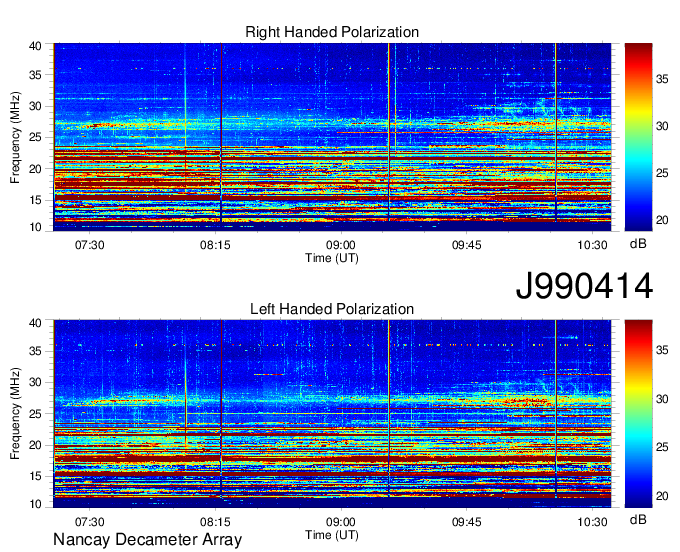Image resolution: width=680 pixels, height=552 pixels.
Task: Click Time (UT) label under Right Handed plot
Action: click(x=332, y=258)
